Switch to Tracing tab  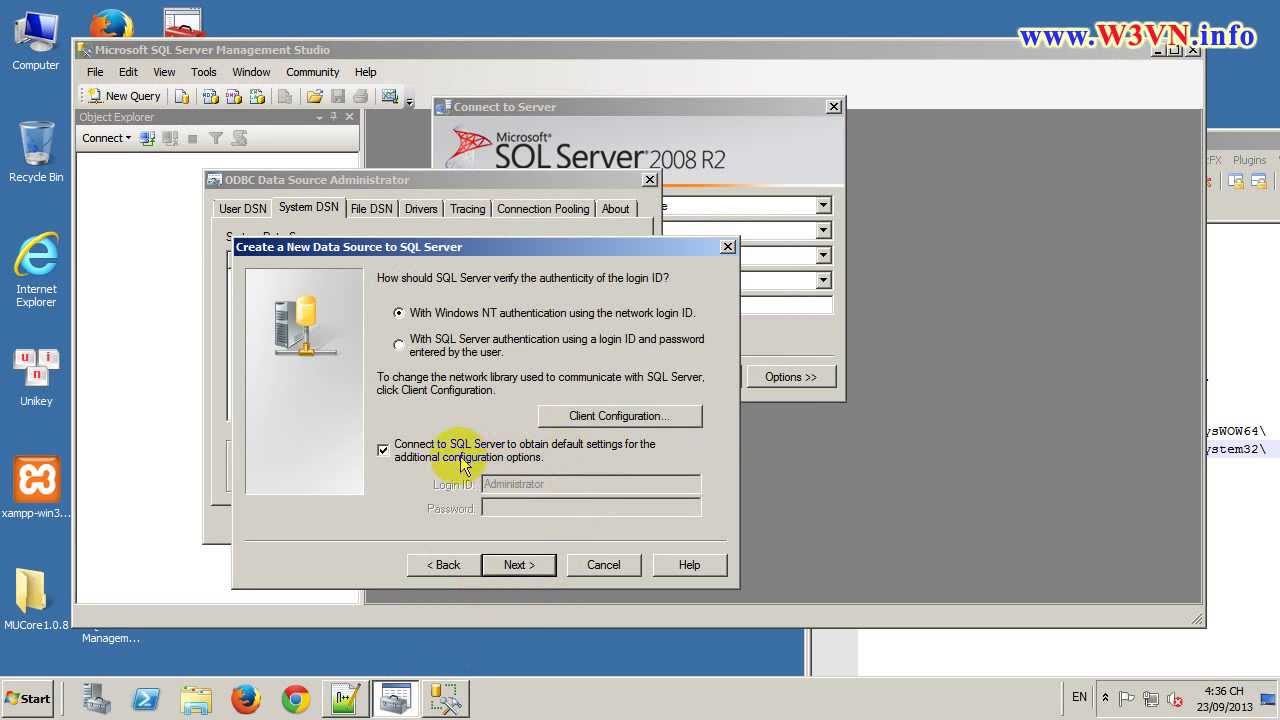467,209
